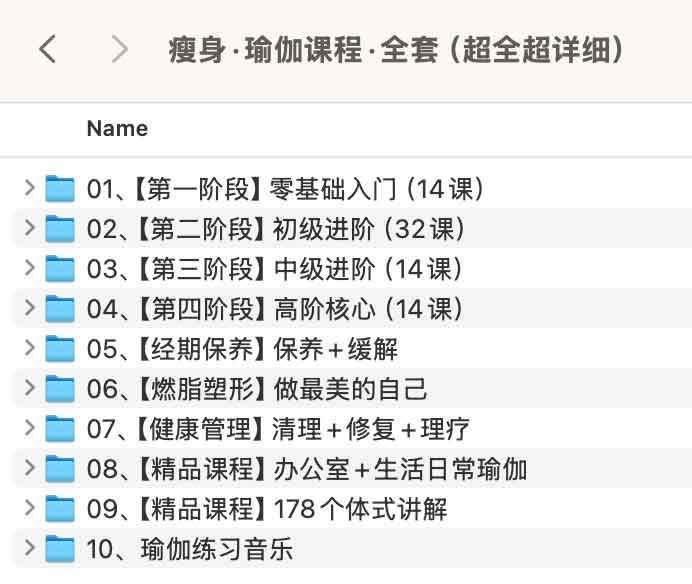692x584 pixels.
Task: Select the 02、【第二阶段】初级进阶 (32课) row
Action: click(276, 229)
